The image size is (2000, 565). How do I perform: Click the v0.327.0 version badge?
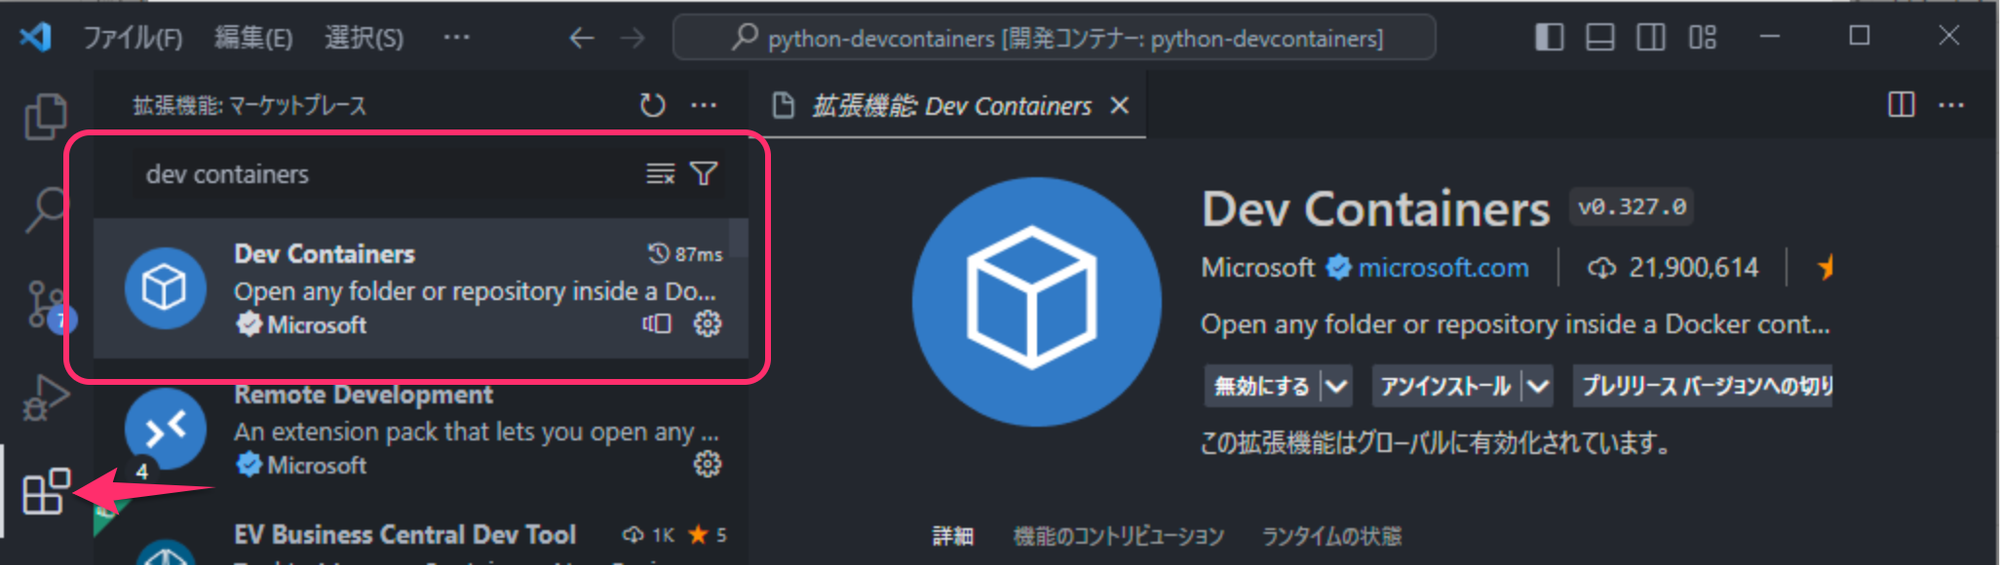coord(1631,207)
